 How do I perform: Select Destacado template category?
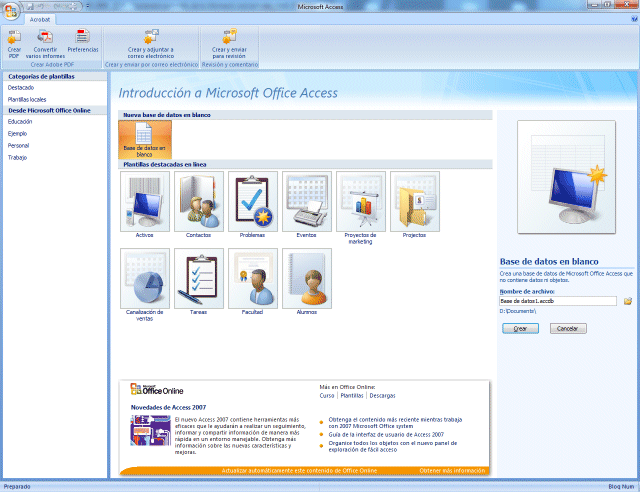point(21,88)
